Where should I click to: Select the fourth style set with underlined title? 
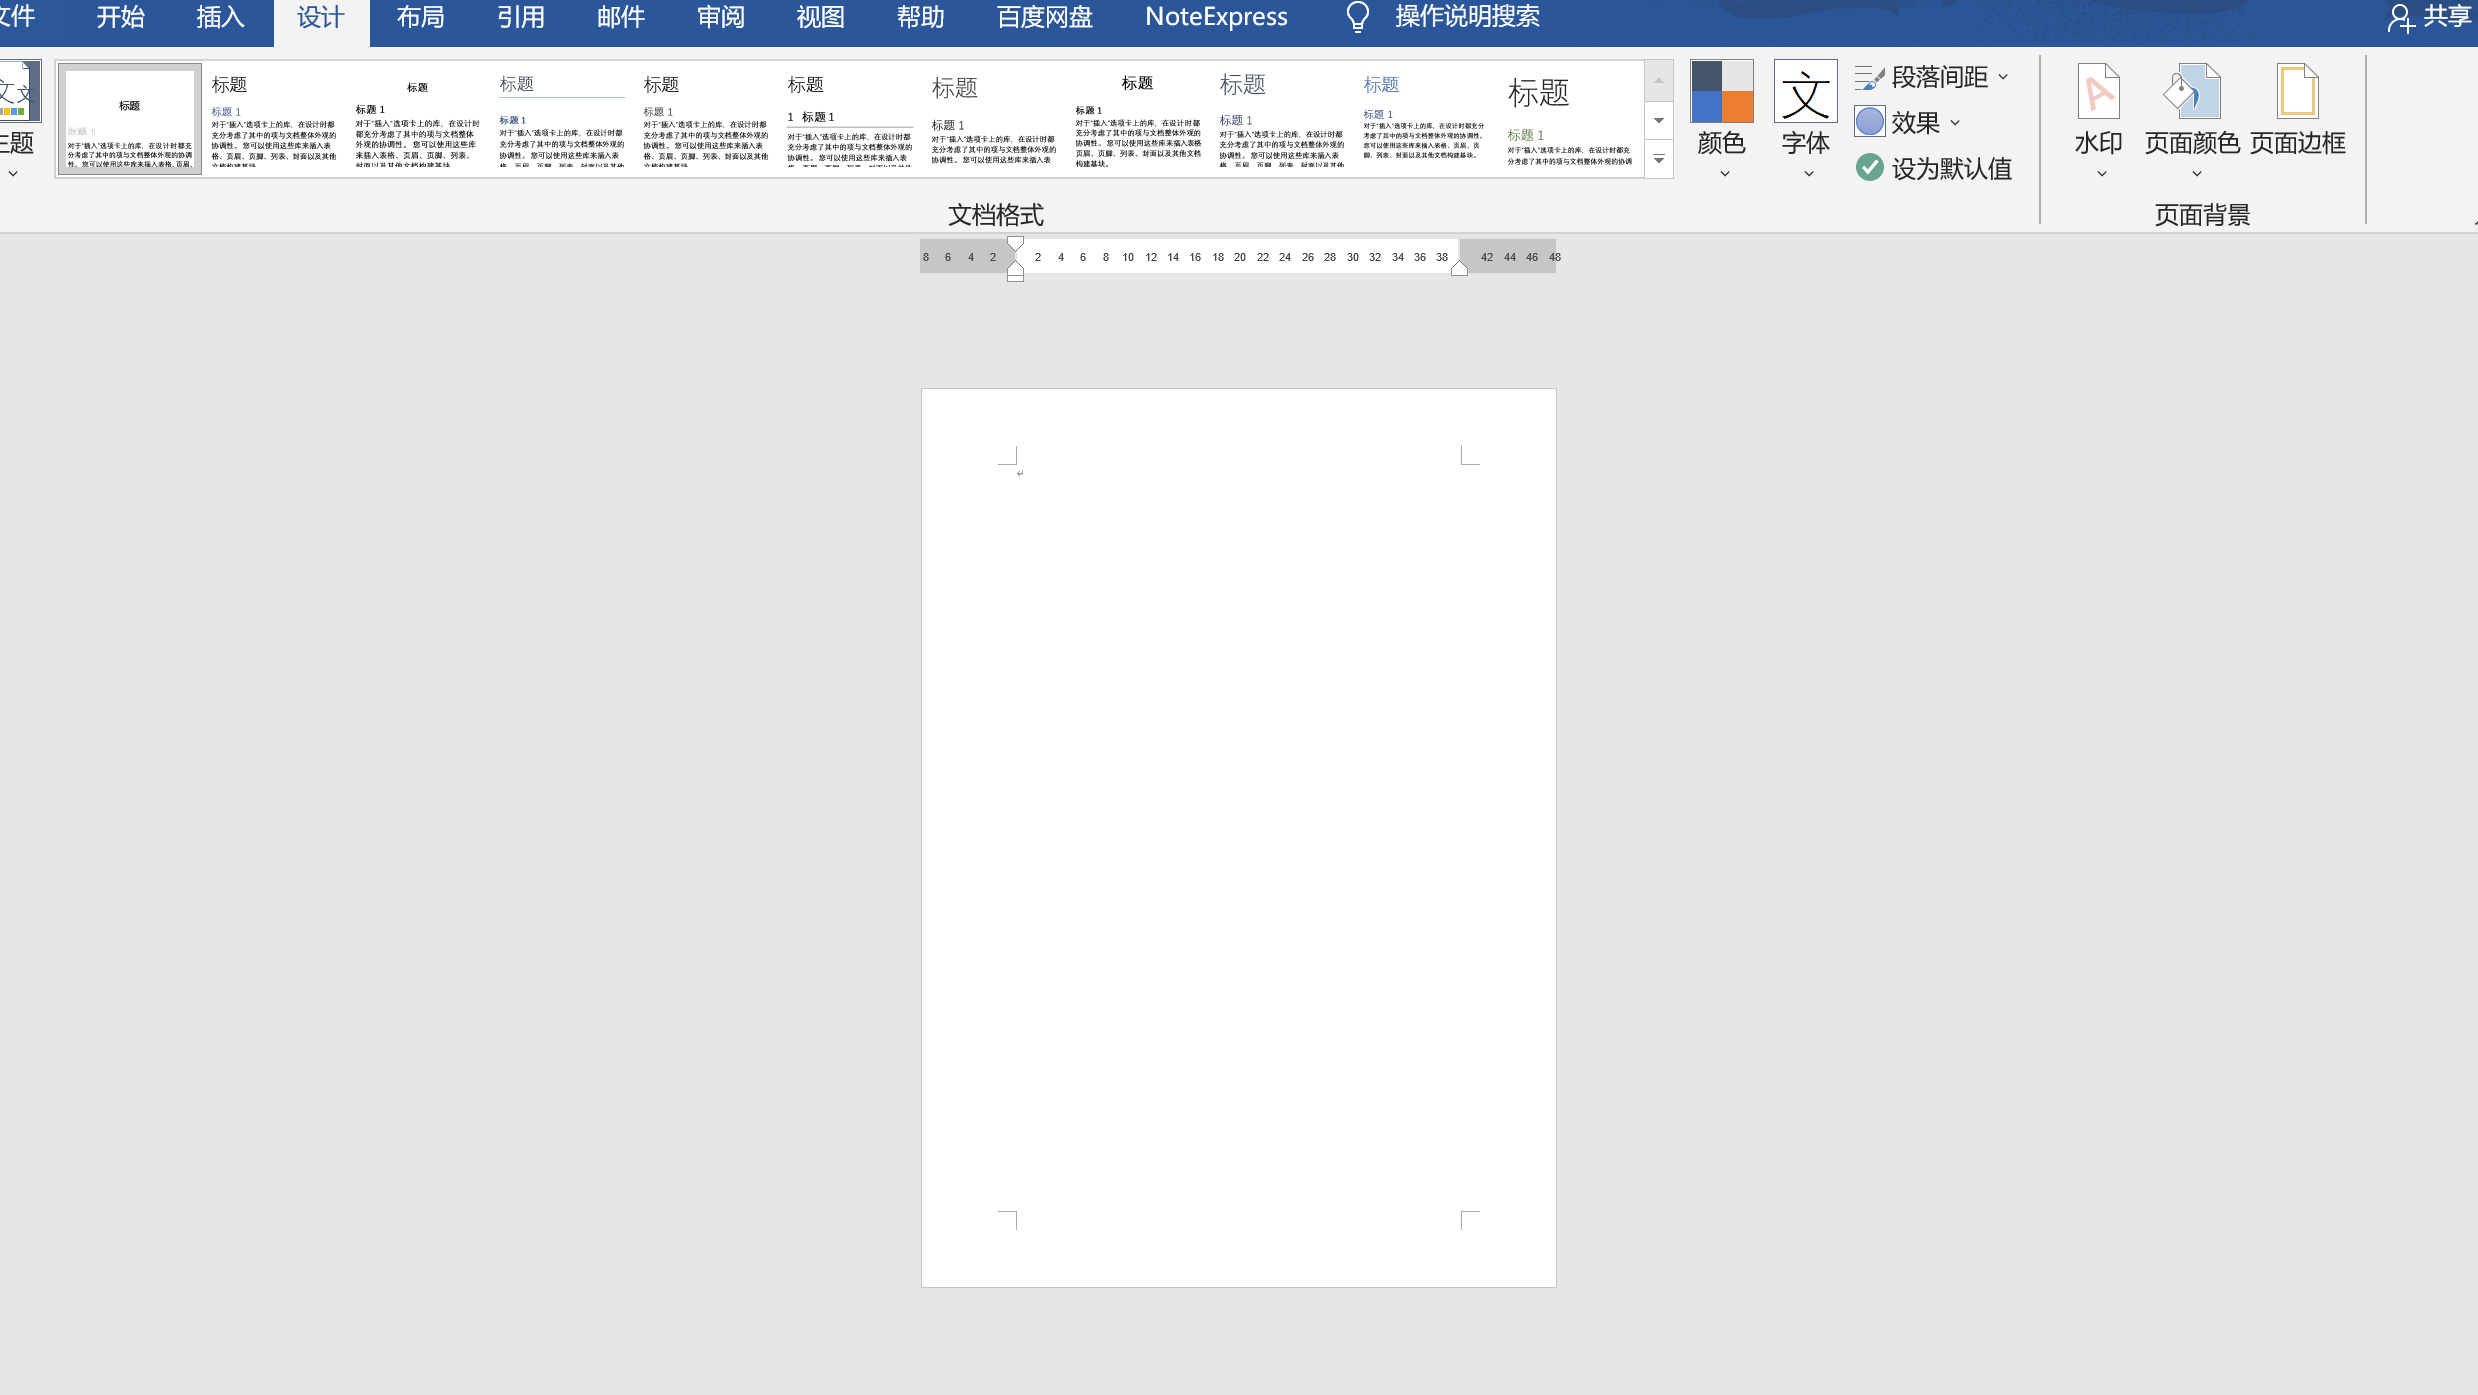click(562, 119)
